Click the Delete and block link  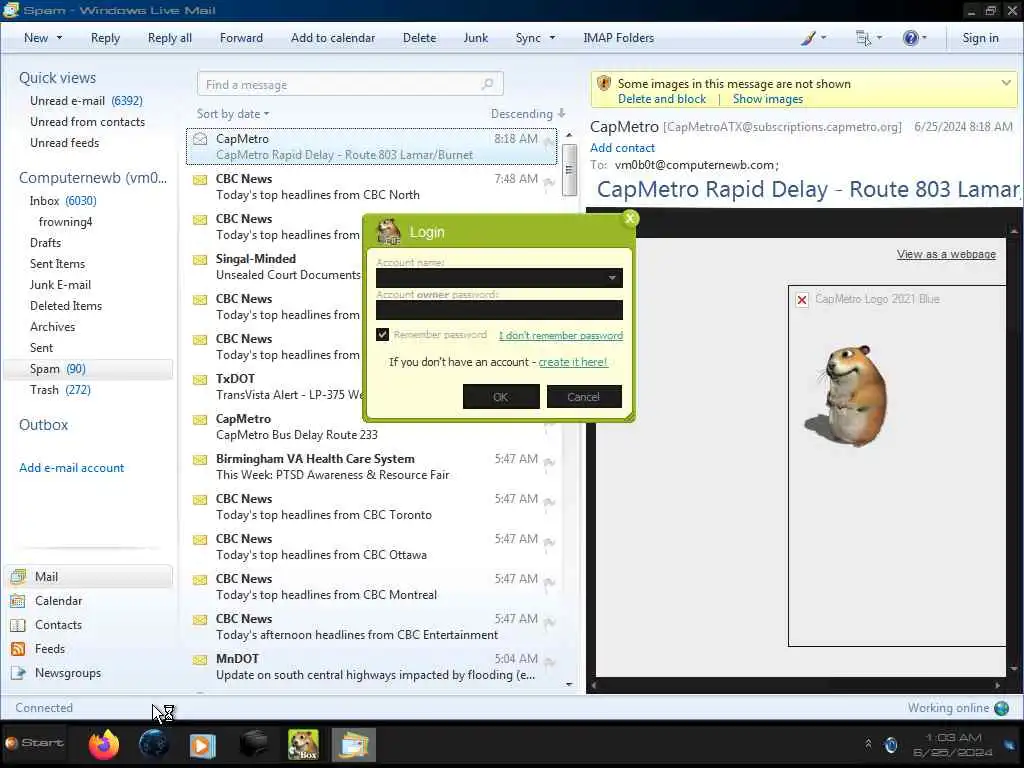pos(662,99)
